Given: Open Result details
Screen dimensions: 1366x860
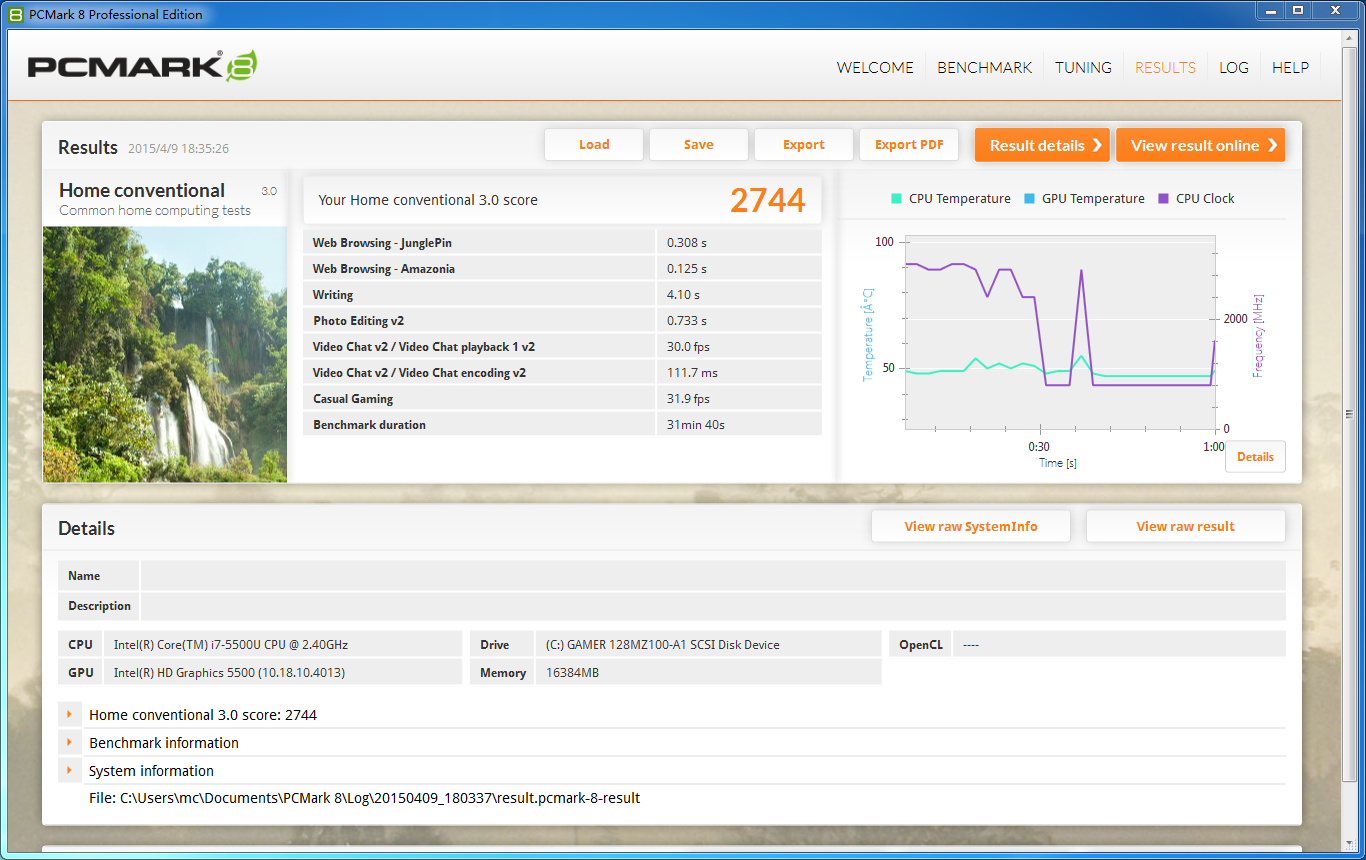Looking at the screenshot, I should click(x=1042, y=145).
